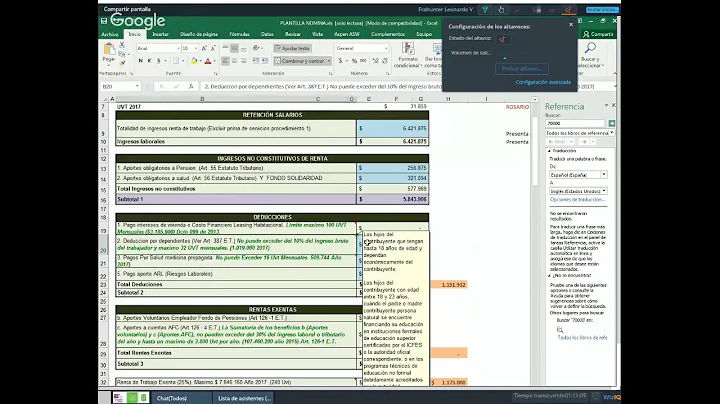Collapse the ¿No lo encuentra? section
The width and height of the screenshot is (720, 404).
point(550,276)
